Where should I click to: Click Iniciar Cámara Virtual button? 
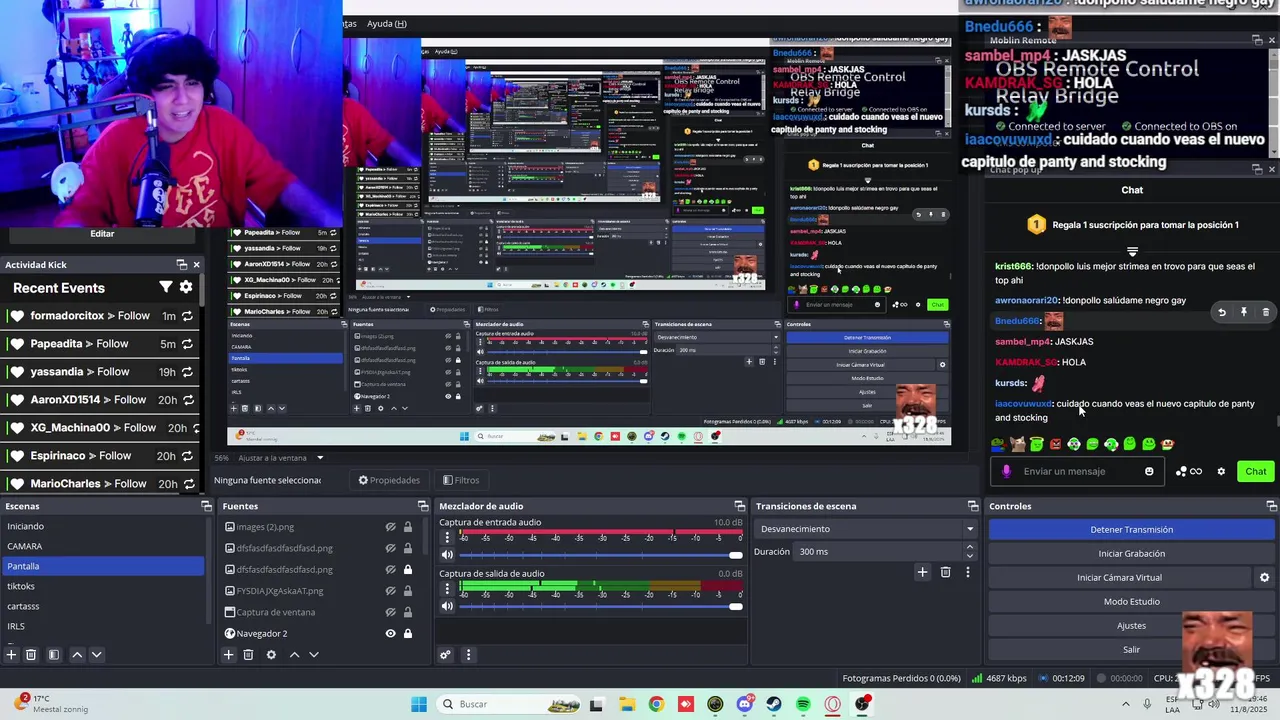1120,577
